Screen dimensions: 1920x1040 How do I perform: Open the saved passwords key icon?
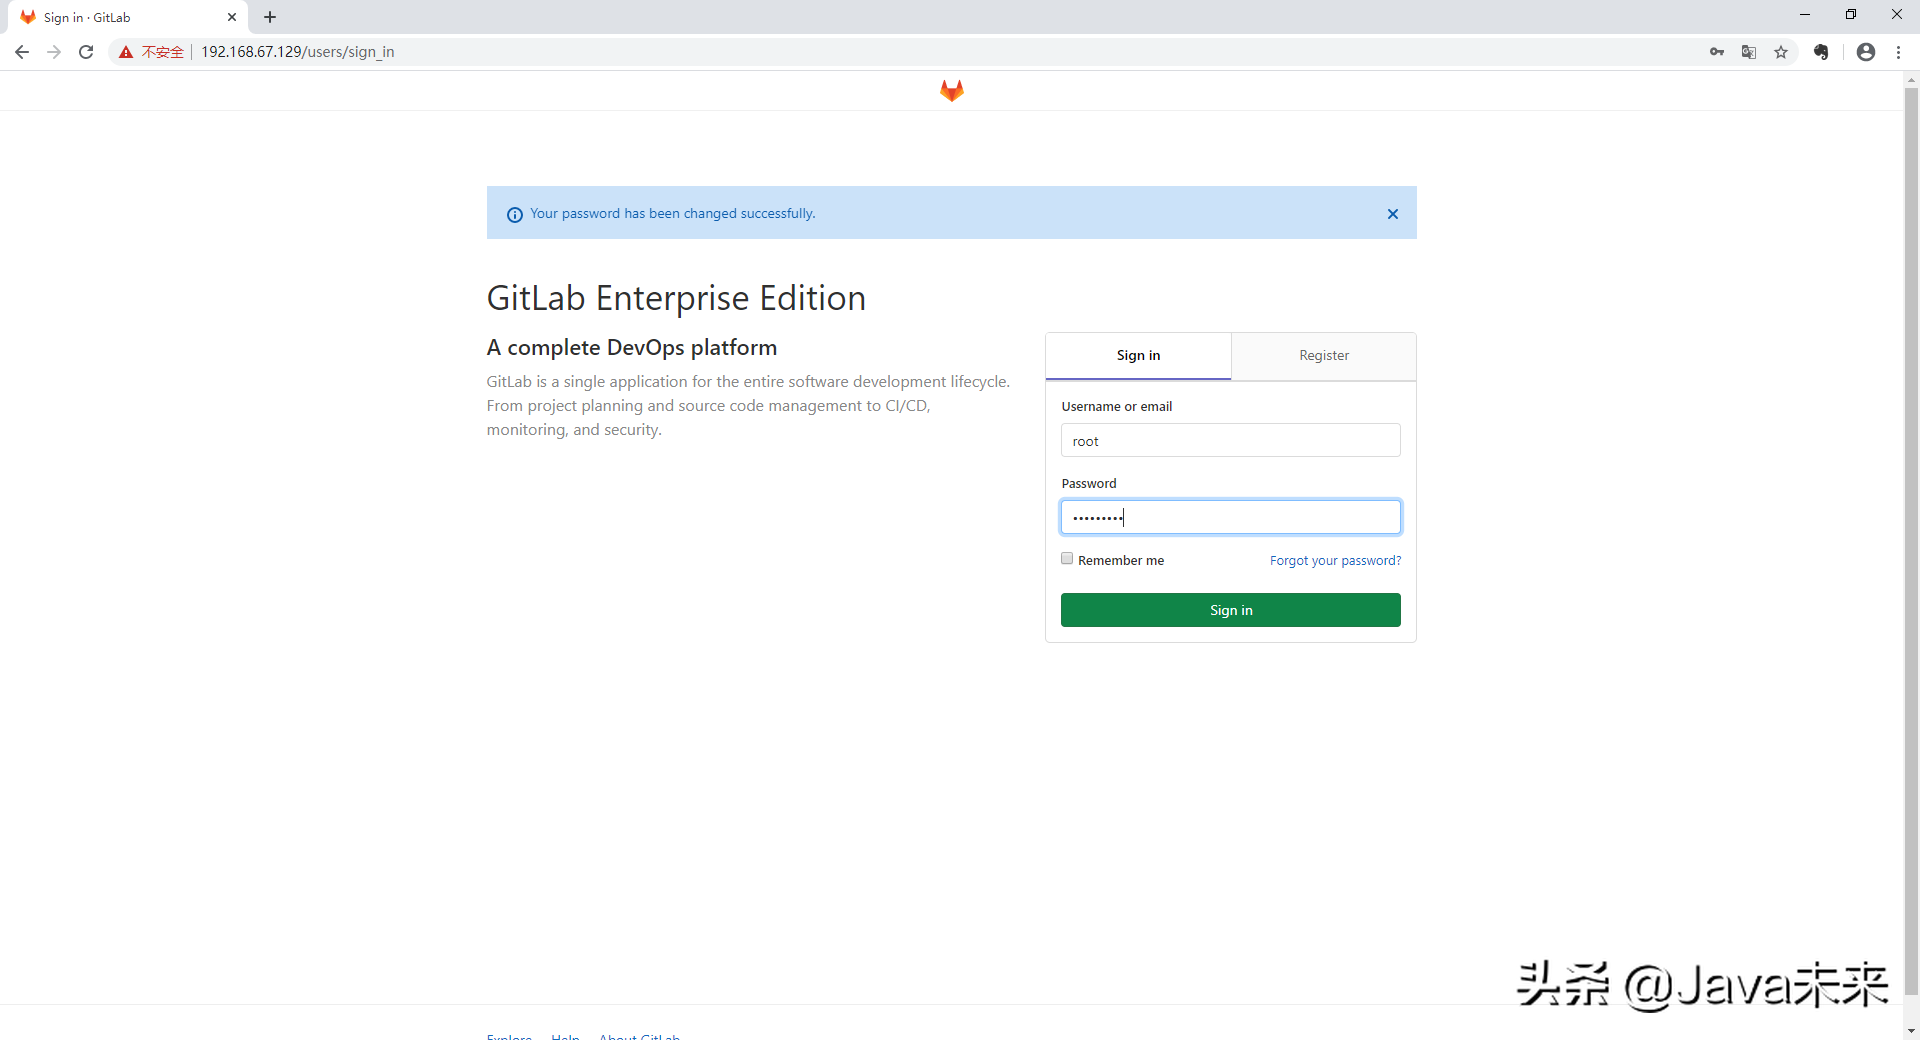pos(1717,52)
